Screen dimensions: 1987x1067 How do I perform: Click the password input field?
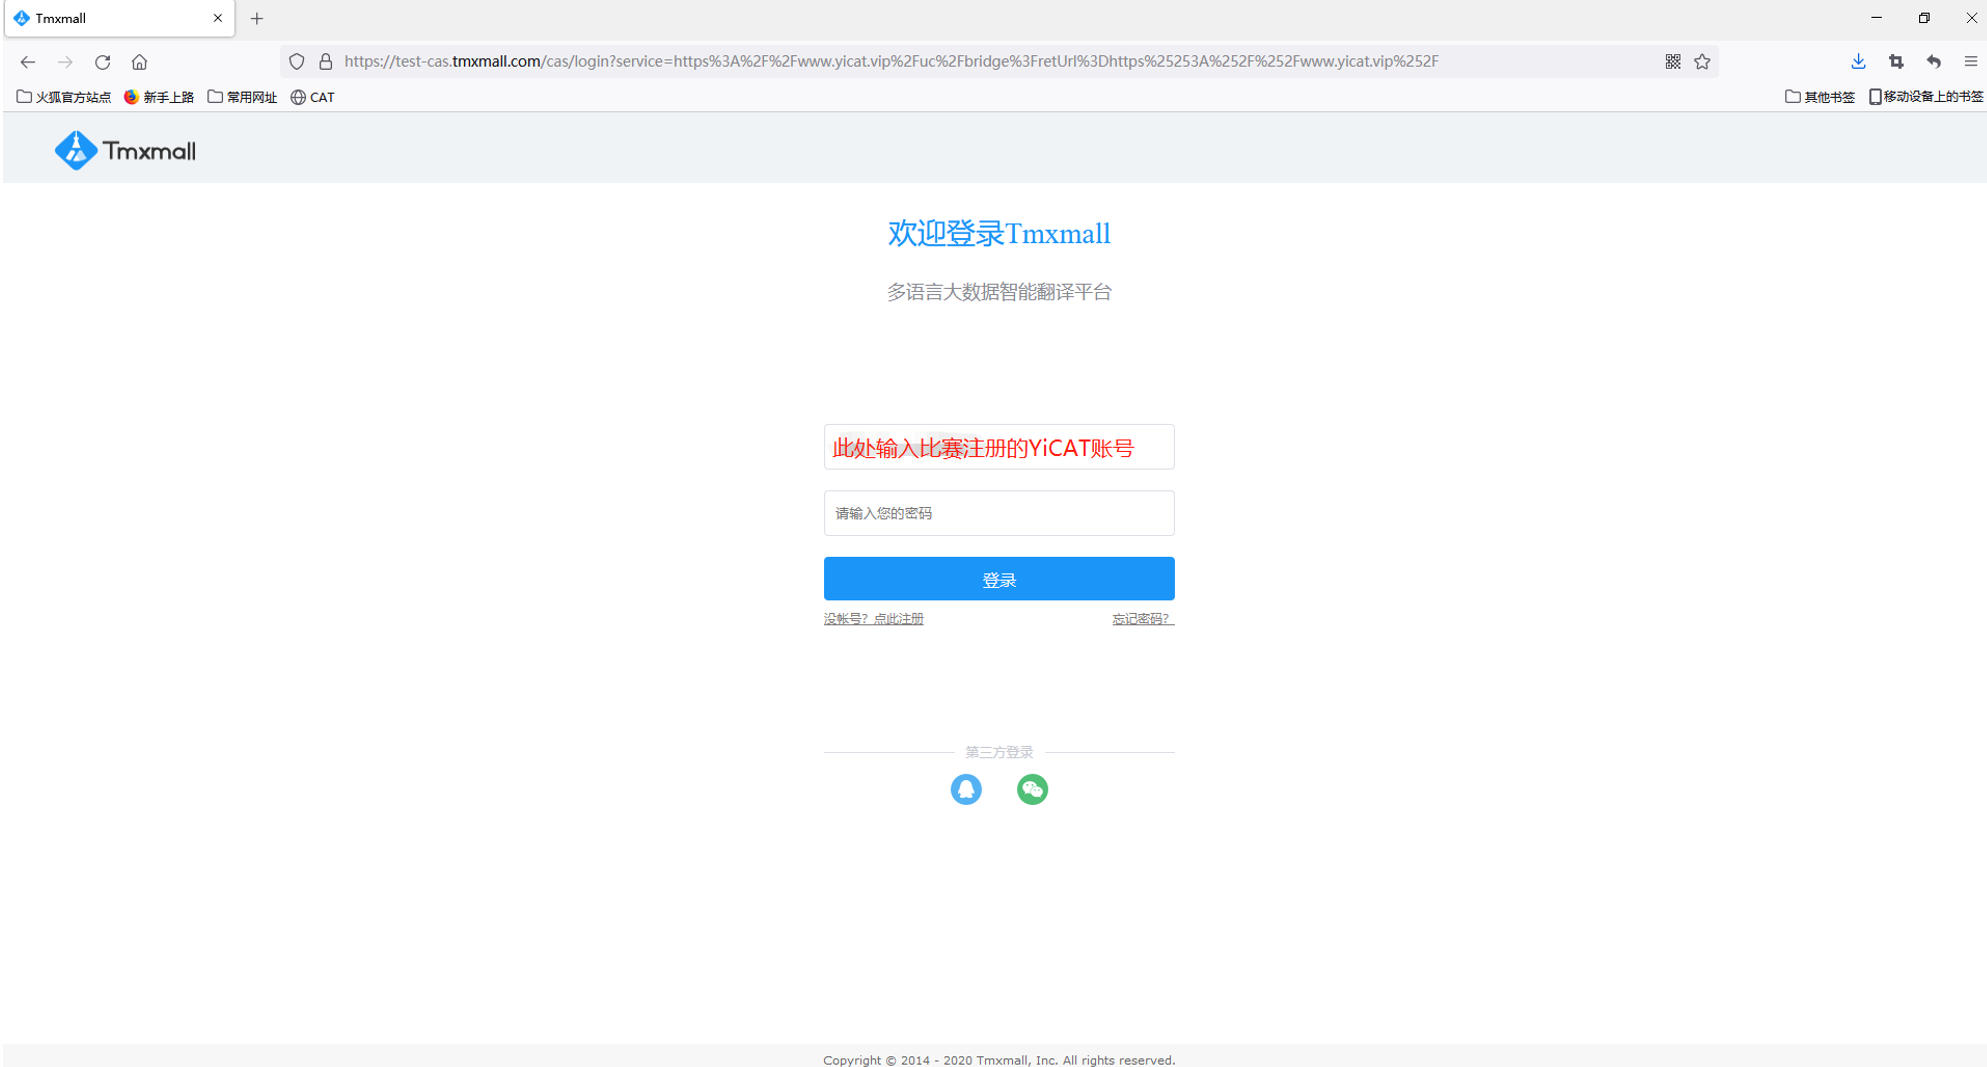pos(999,513)
